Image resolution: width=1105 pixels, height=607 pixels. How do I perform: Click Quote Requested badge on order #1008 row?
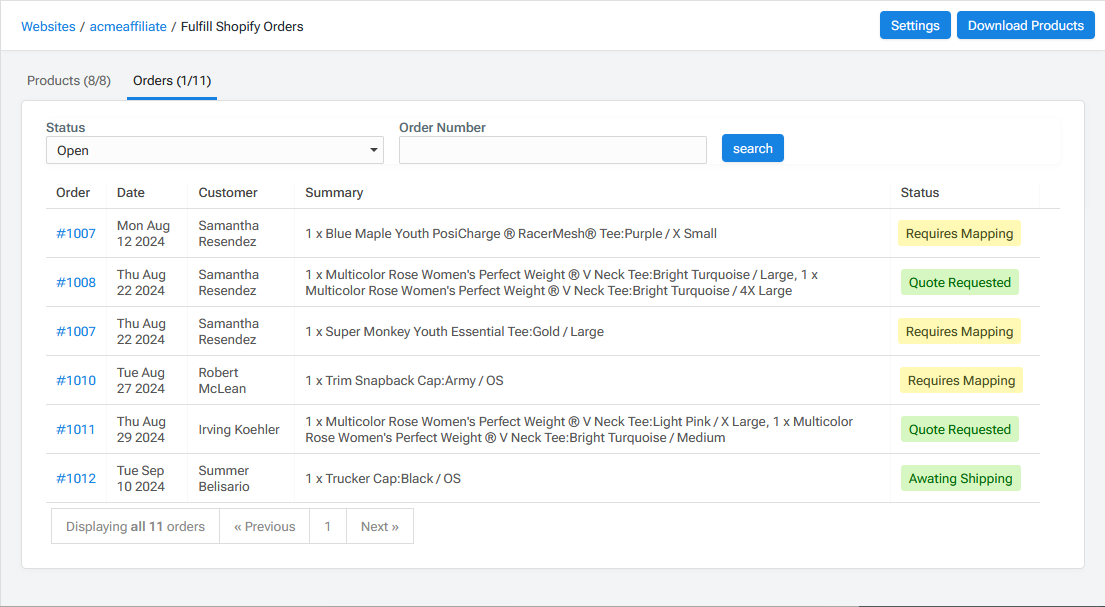pyautogui.click(x=959, y=283)
